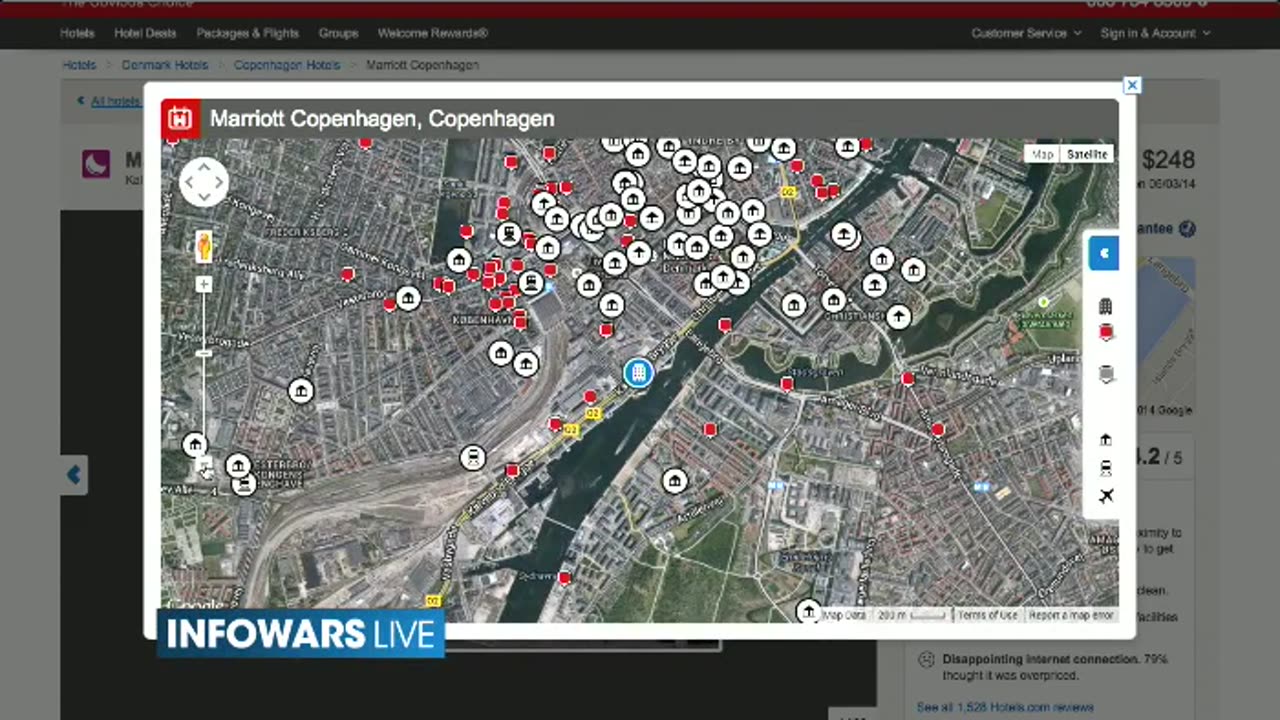Click the $248 price text
1280x720 pixels.
point(1168,160)
